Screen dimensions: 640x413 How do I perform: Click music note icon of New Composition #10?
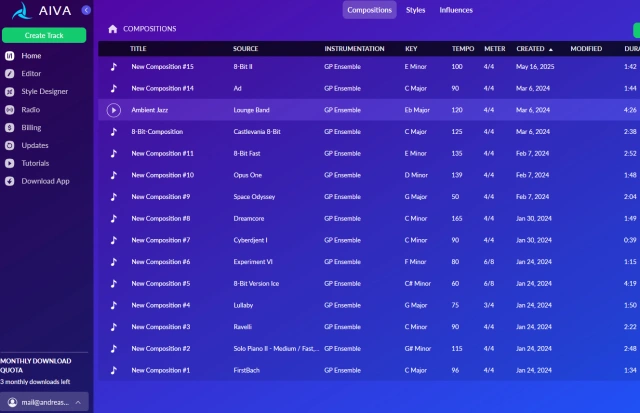click(114, 175)
